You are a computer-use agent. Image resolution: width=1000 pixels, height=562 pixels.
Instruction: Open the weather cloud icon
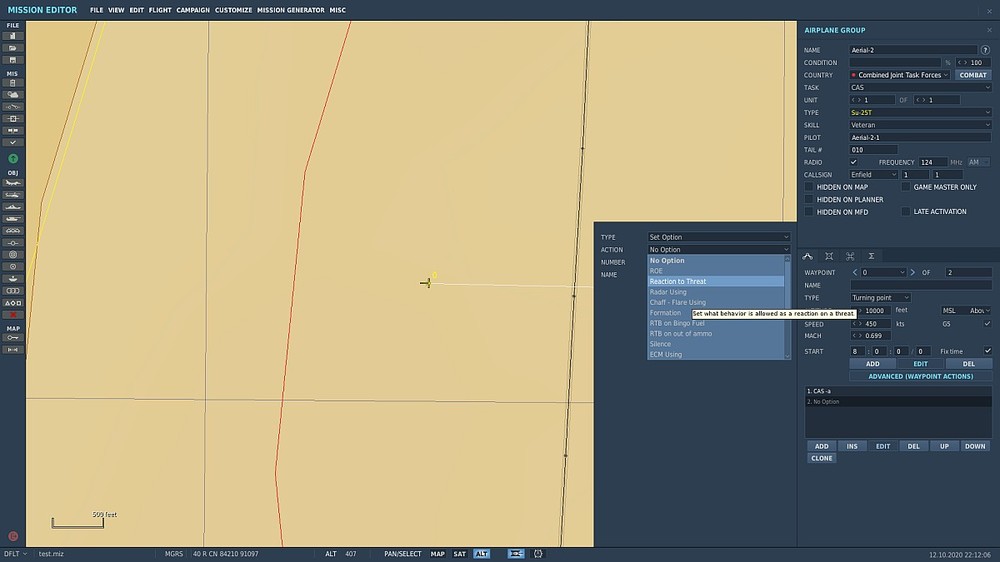coord(13,94)
